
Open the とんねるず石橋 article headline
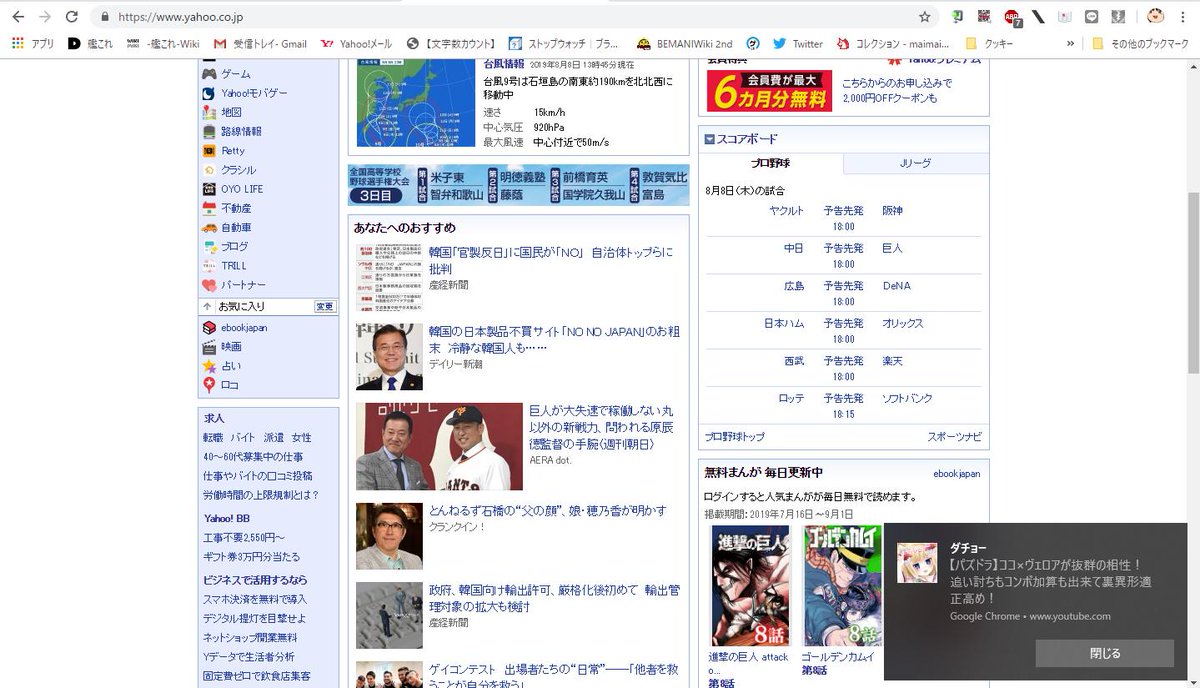pyautogui.click(x=547, y=511)
